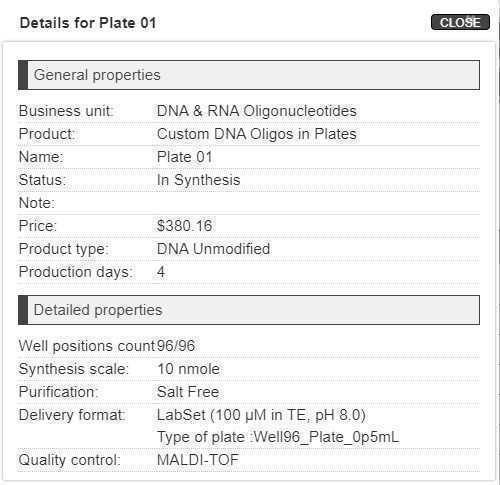500x485 pixels.
Task: Click the In Synthesis status text
Action: point(198,180)
